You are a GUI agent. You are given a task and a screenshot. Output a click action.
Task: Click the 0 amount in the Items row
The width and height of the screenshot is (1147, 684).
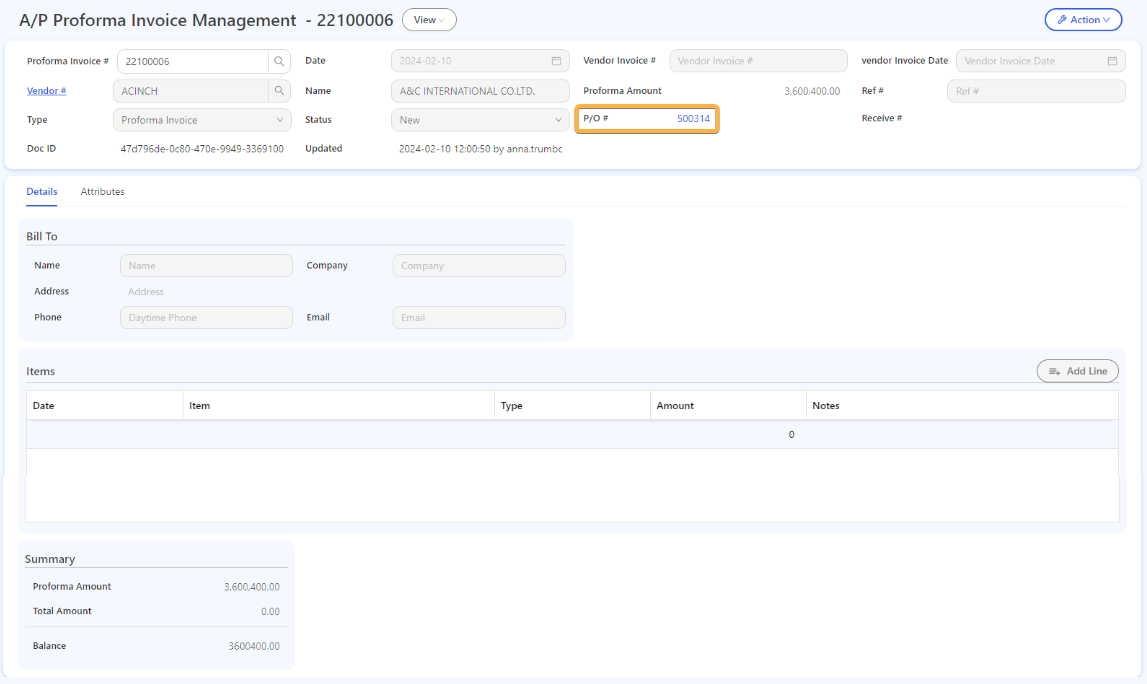coord(791,434)
